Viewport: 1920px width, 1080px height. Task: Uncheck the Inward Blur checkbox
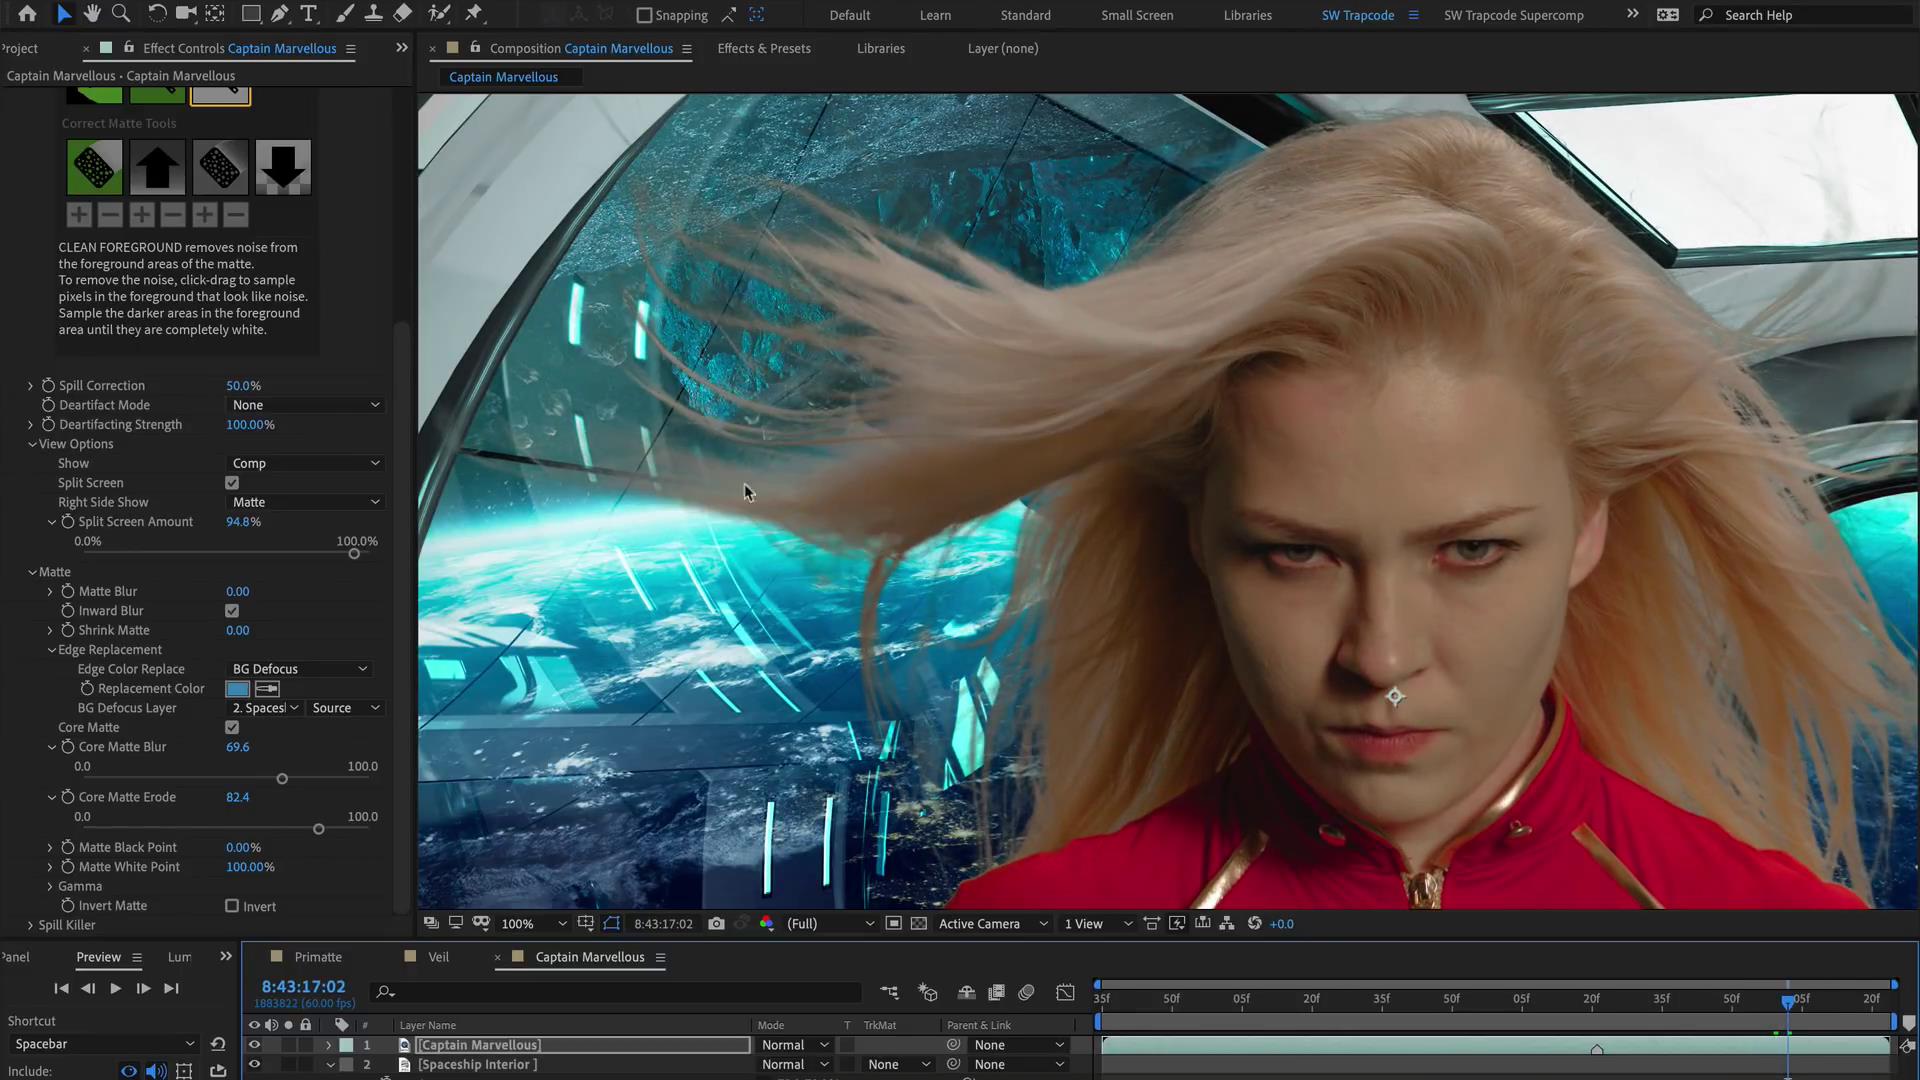coord(232,611)
